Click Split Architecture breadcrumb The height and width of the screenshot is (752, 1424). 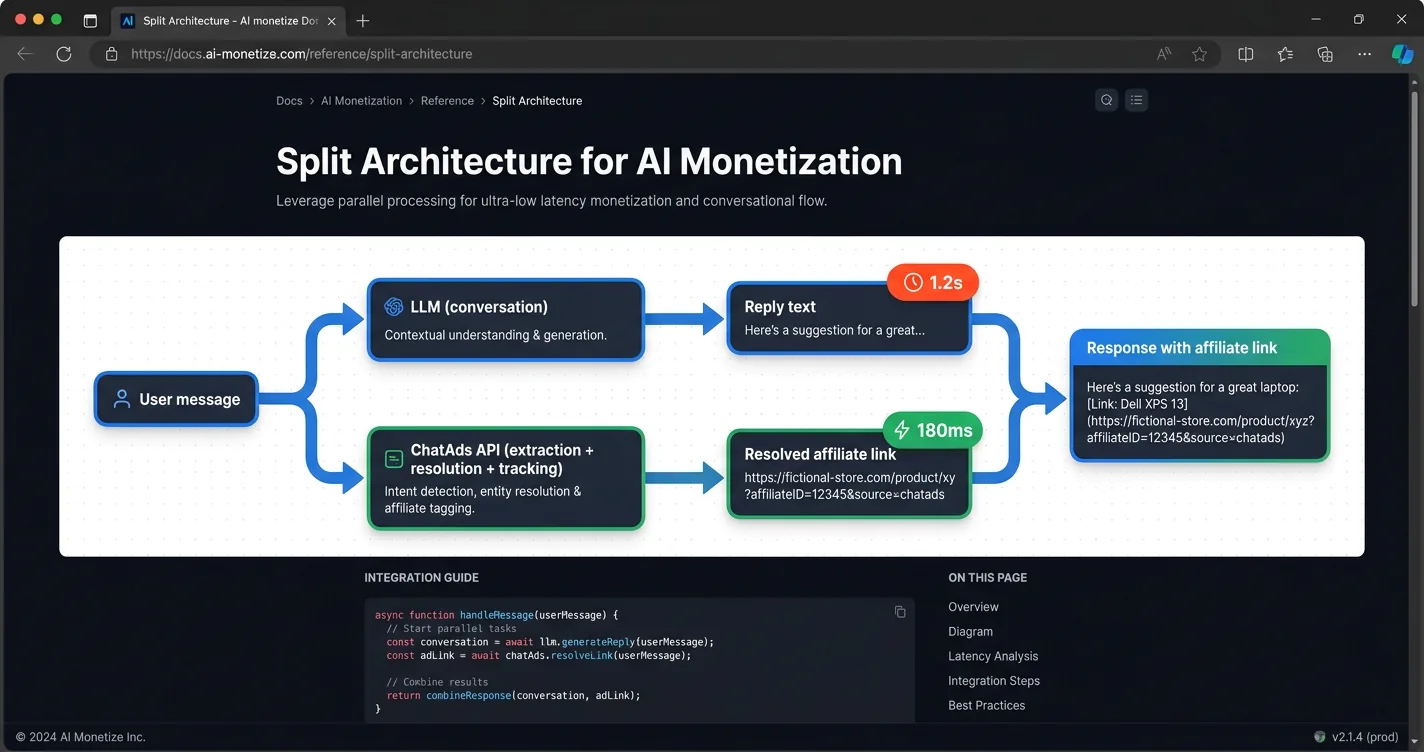537,101
